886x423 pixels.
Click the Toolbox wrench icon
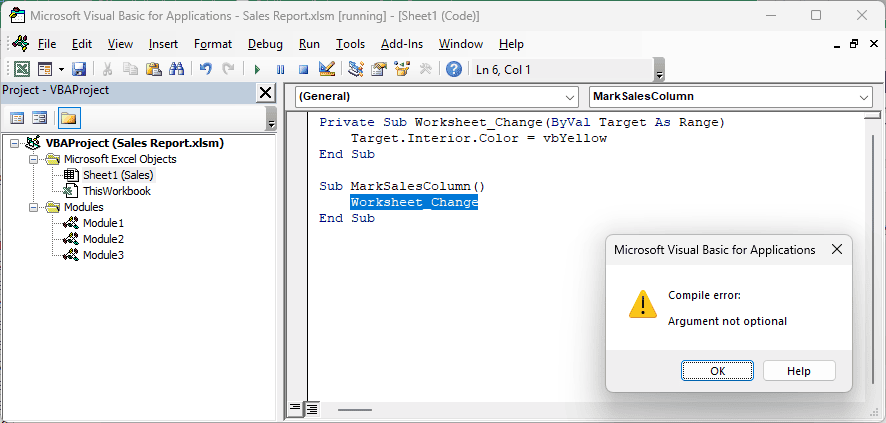[425, 69]
